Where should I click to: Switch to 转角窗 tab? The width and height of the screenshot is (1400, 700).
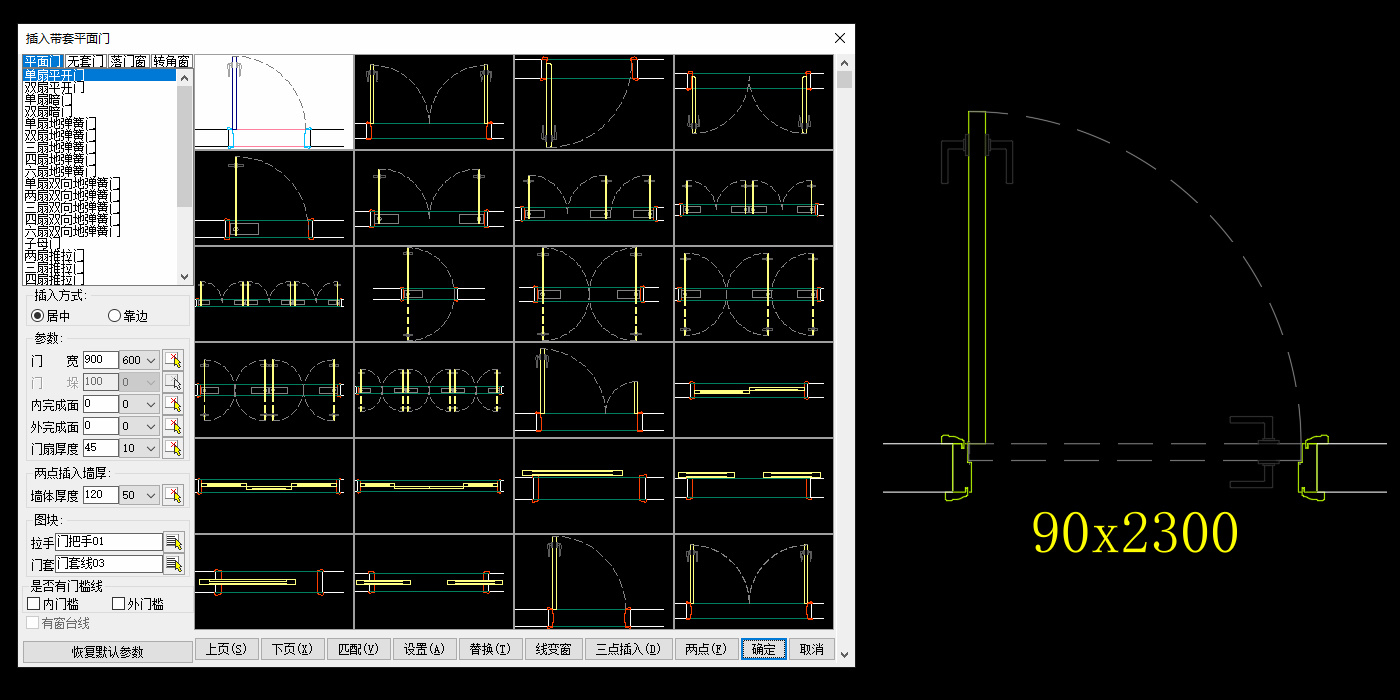tap(172, 62)
